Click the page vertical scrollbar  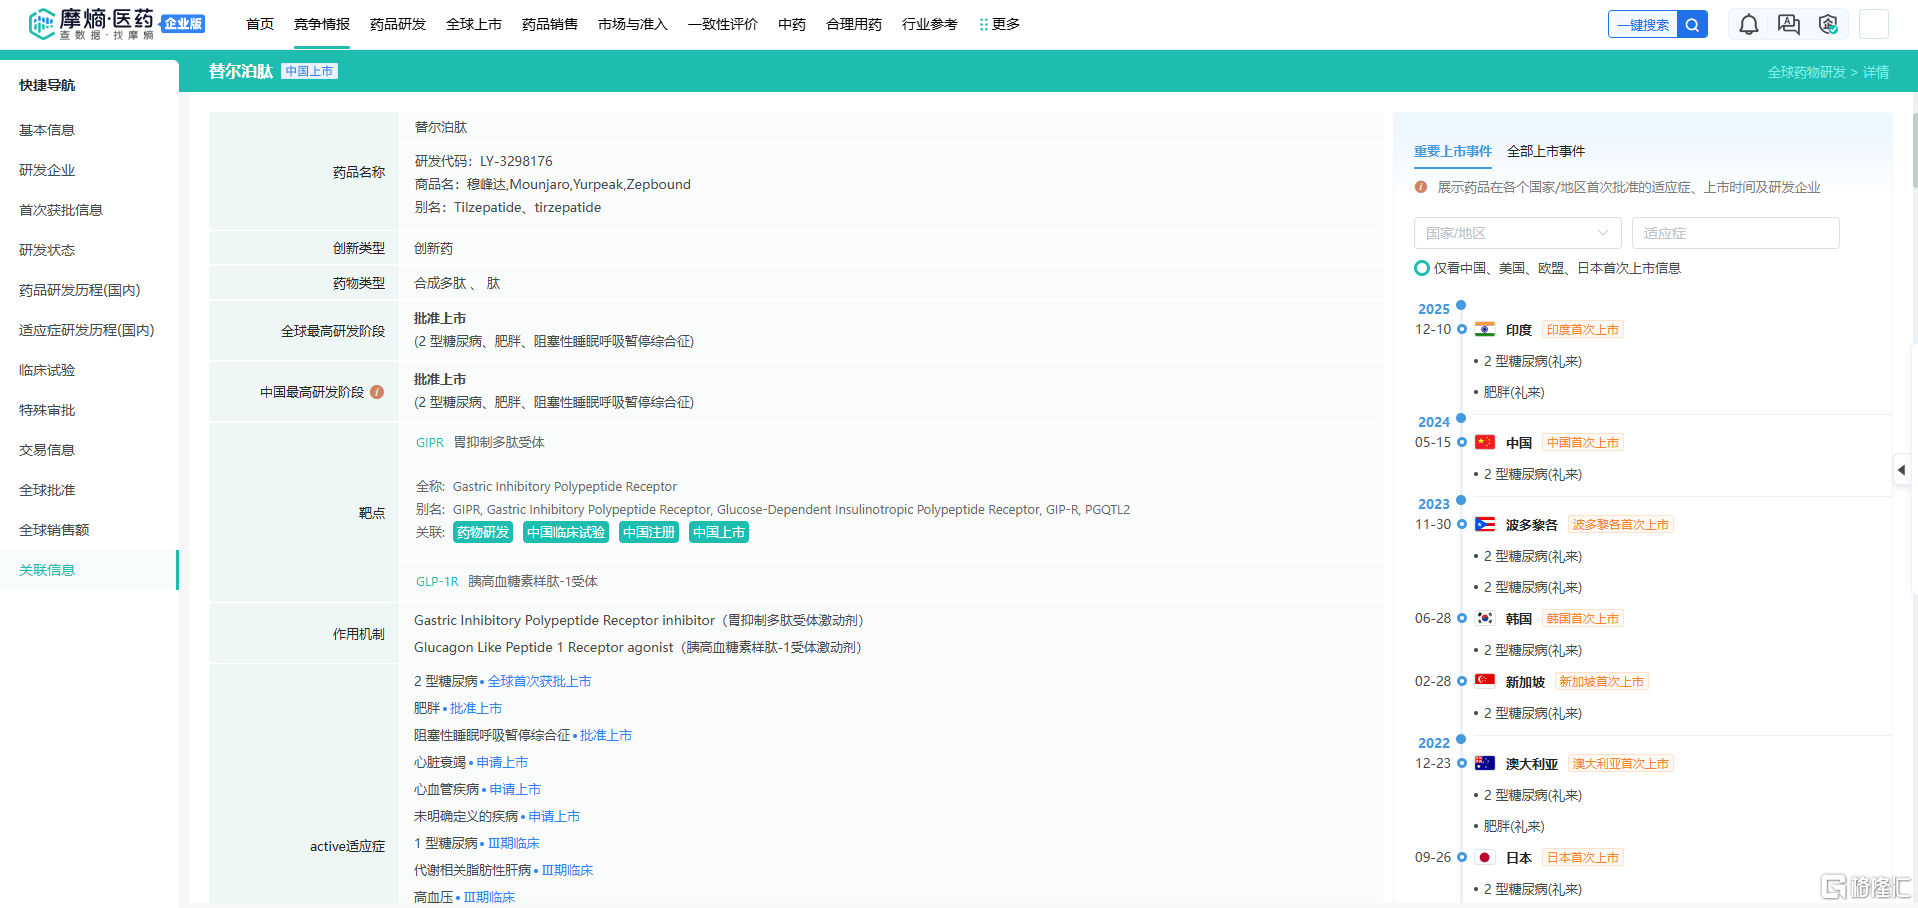tap(1914, 150)
